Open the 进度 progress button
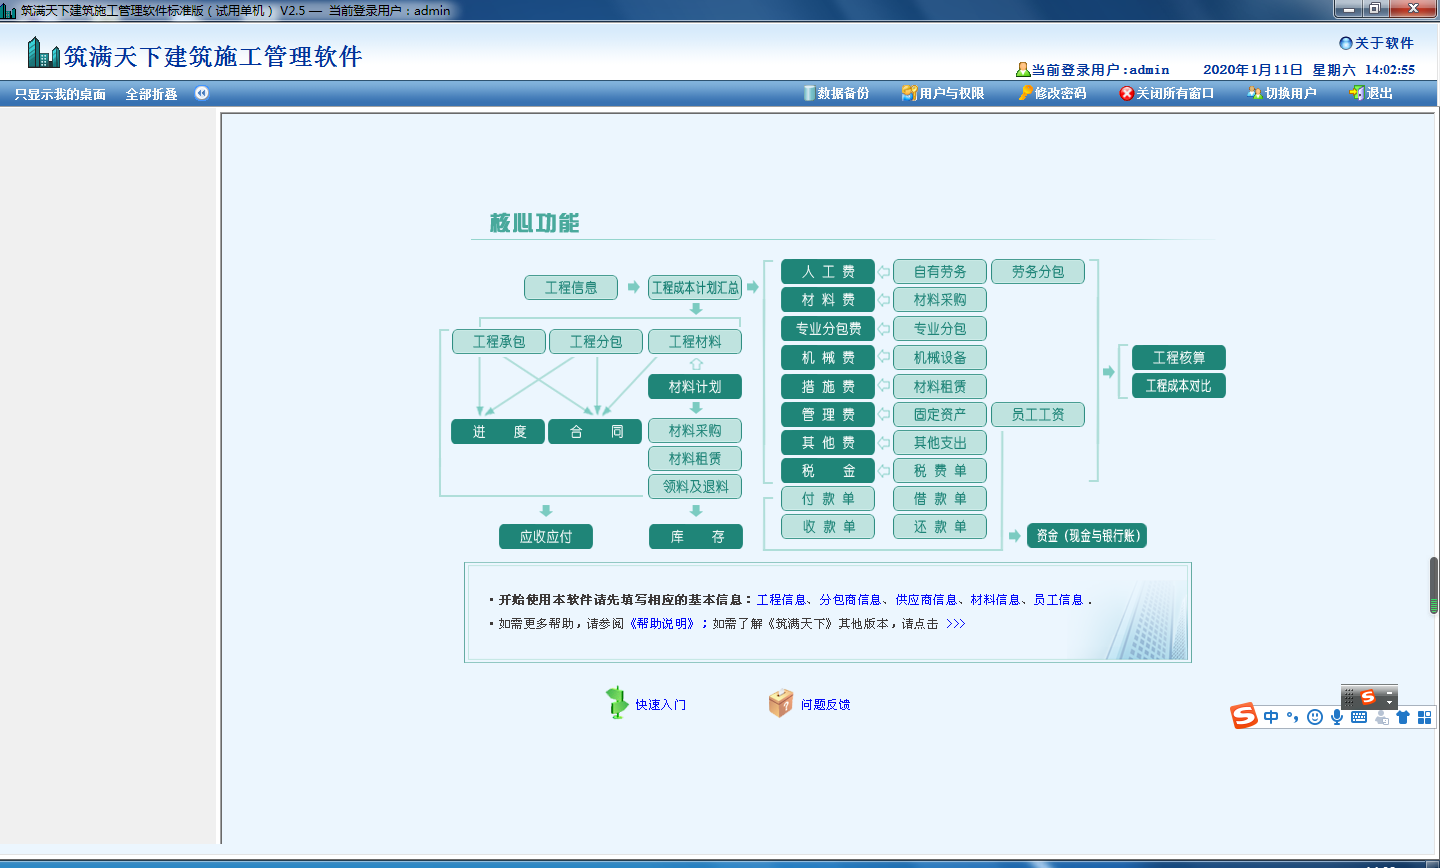This screenshot has width=1440, height=868. pos(498,432)
